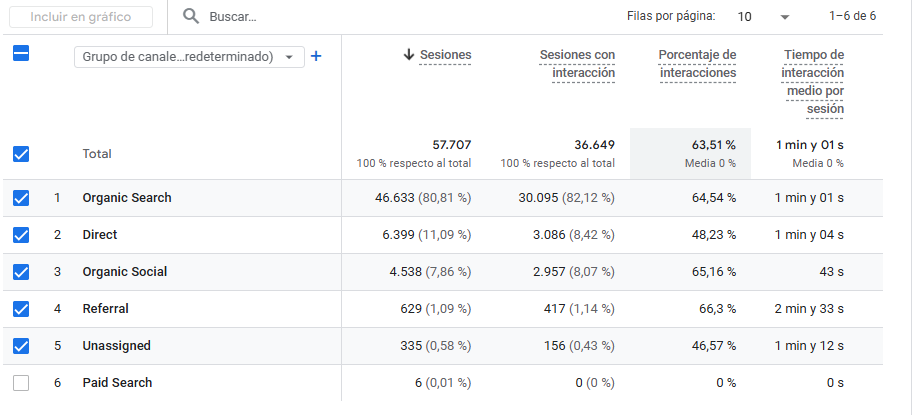This screenshot has width=912, height=415.
Task: Sort by Sesiones con interacción column
Action: pos(577,64)
